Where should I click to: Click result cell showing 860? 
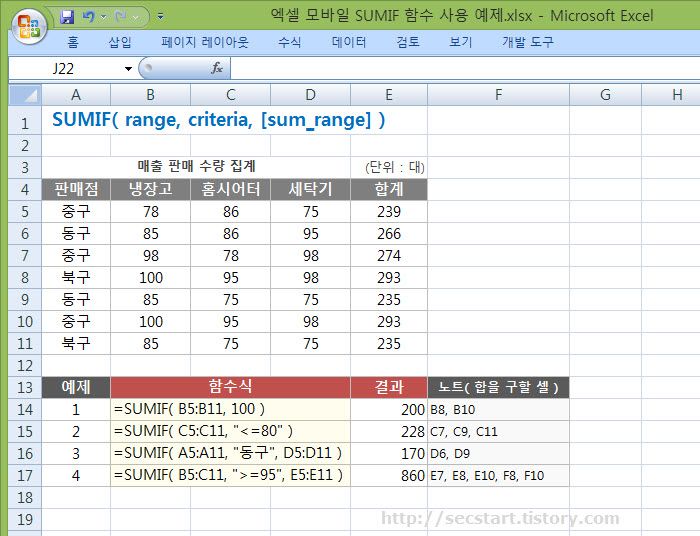tap(389, 475)
